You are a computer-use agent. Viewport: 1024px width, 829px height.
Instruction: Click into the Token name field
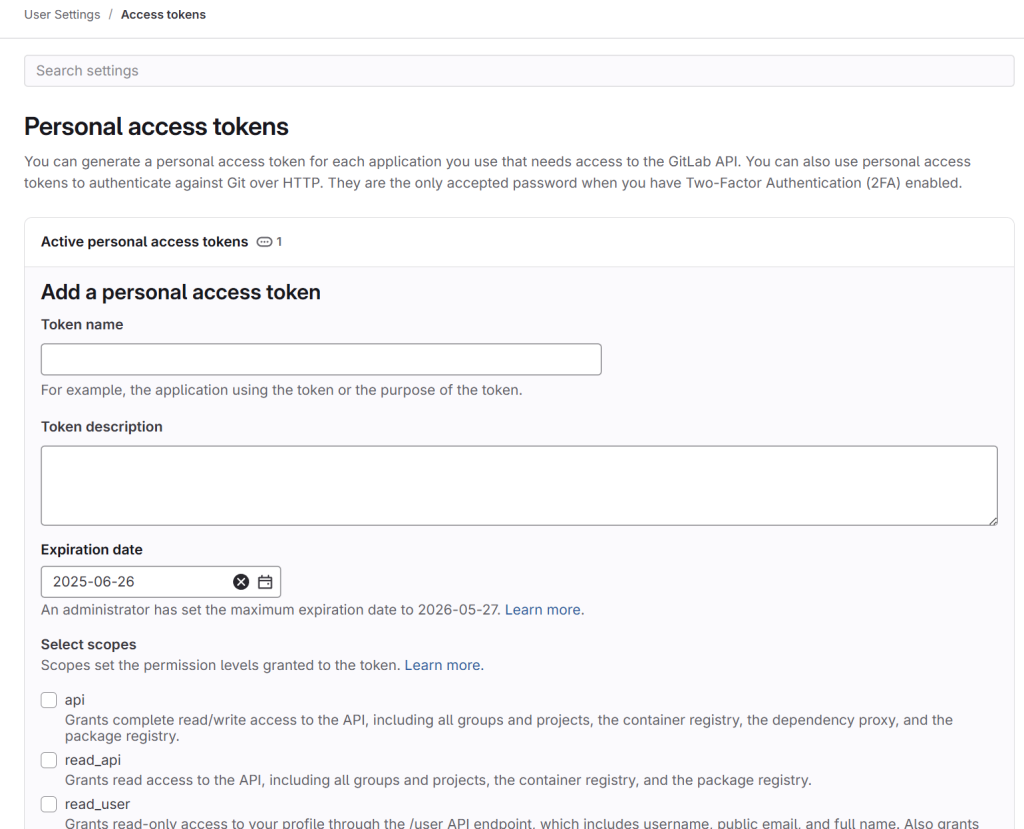click(x=321, y=359)
